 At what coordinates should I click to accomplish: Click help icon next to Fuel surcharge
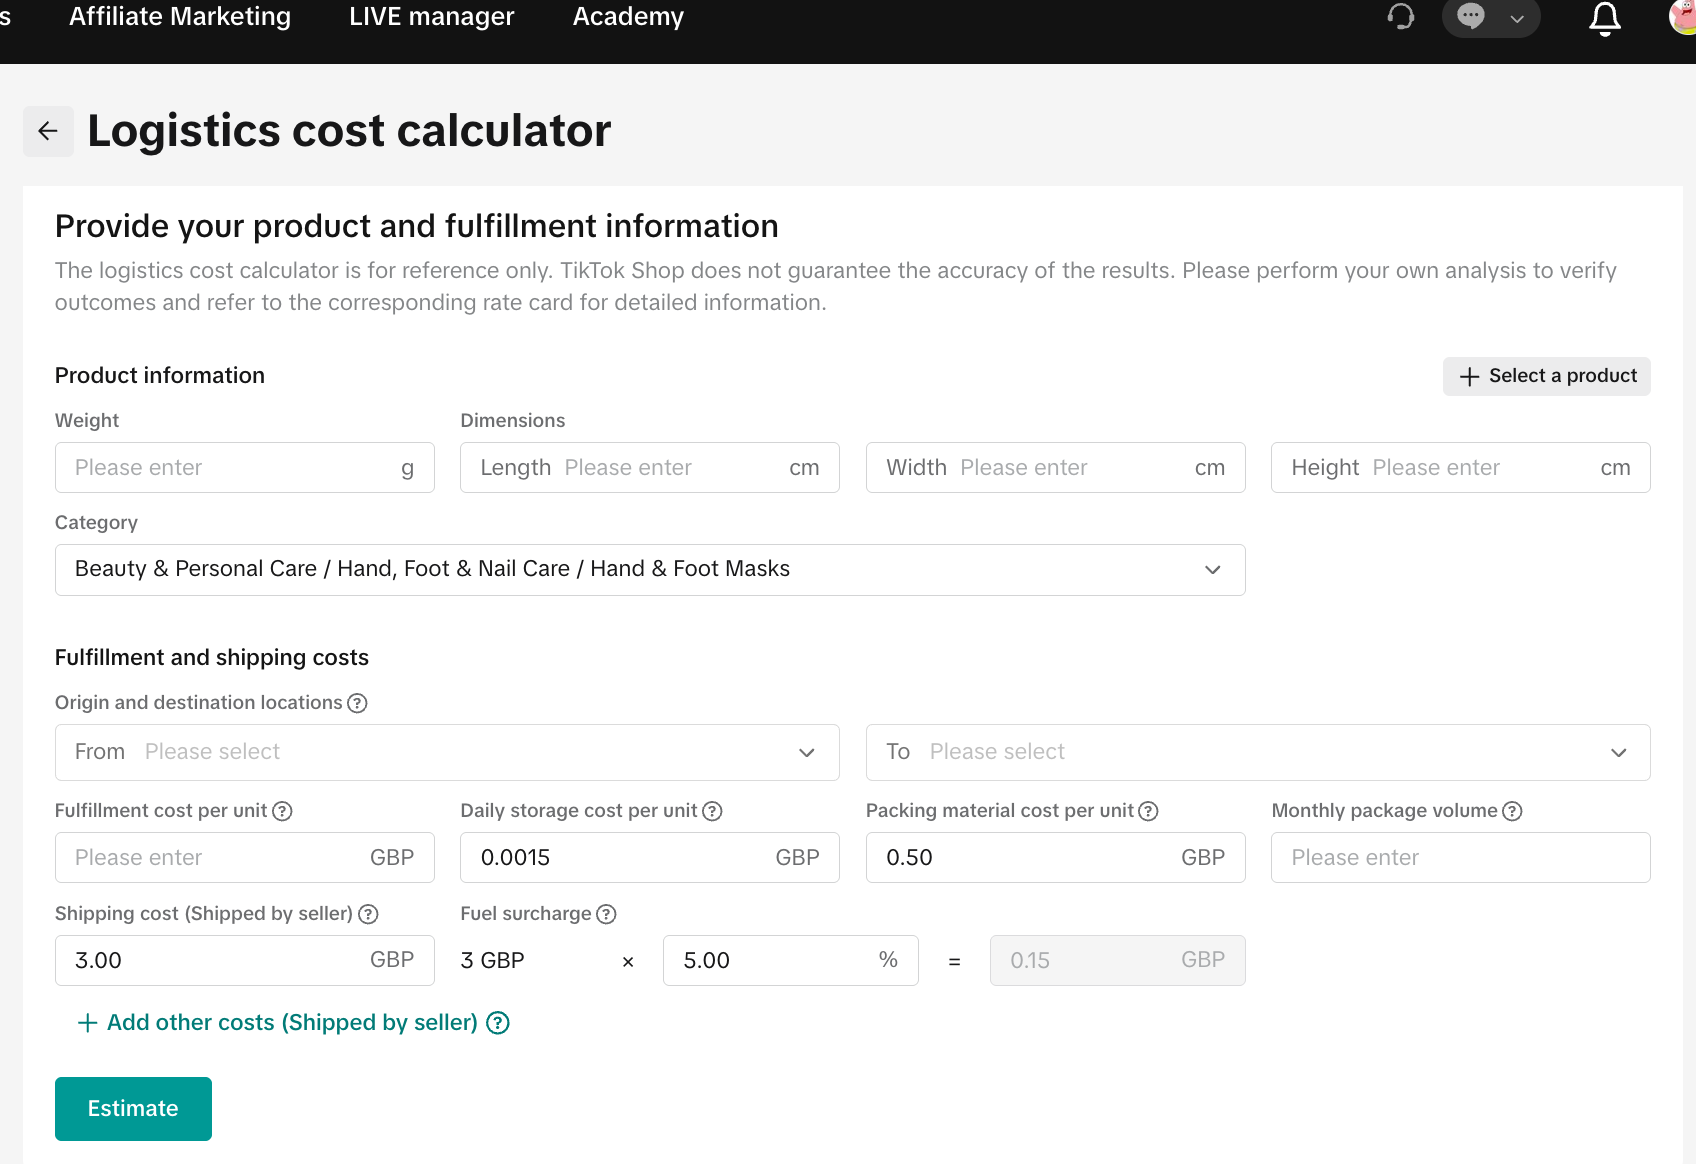[606, 914]
